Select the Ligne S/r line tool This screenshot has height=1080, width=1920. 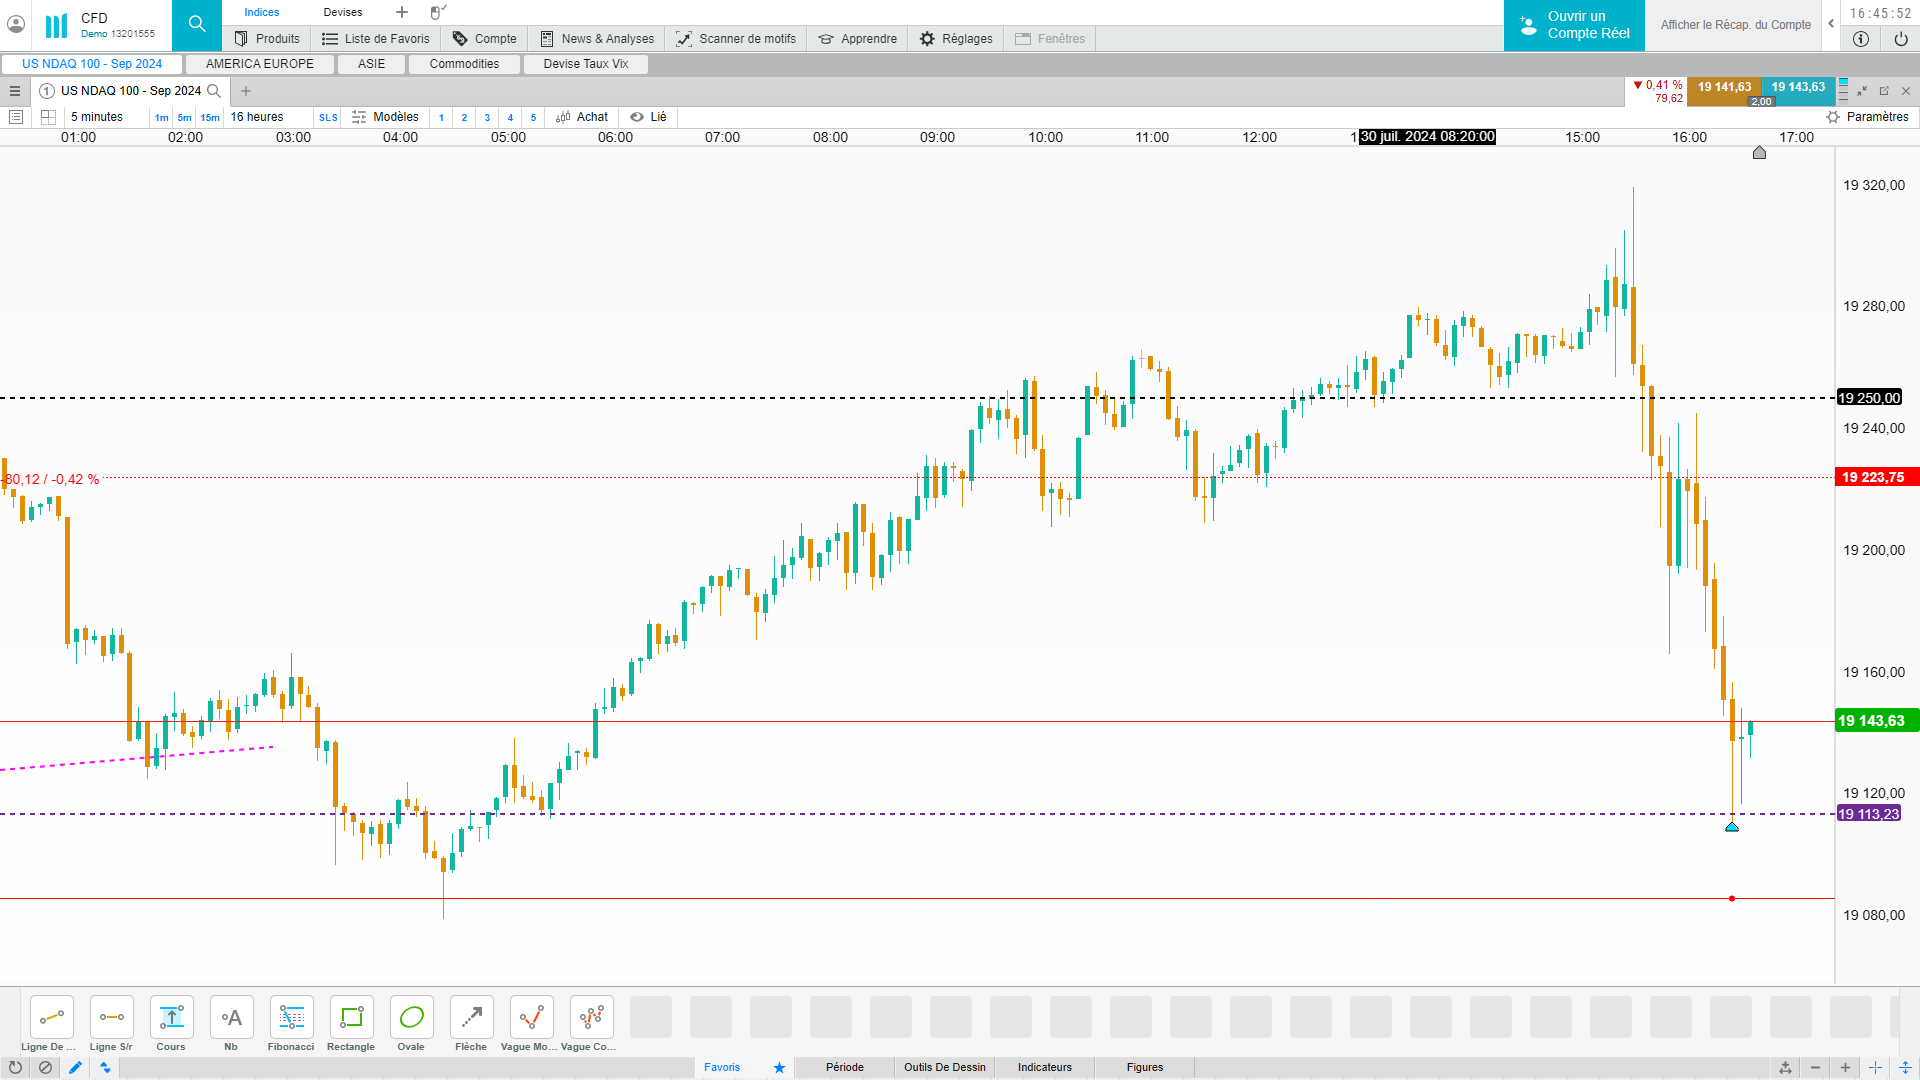click(x=111, y=1018)
